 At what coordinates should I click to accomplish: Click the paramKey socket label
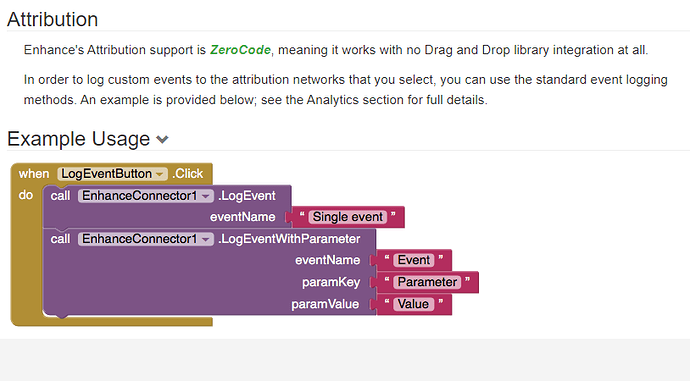point(331,282)
